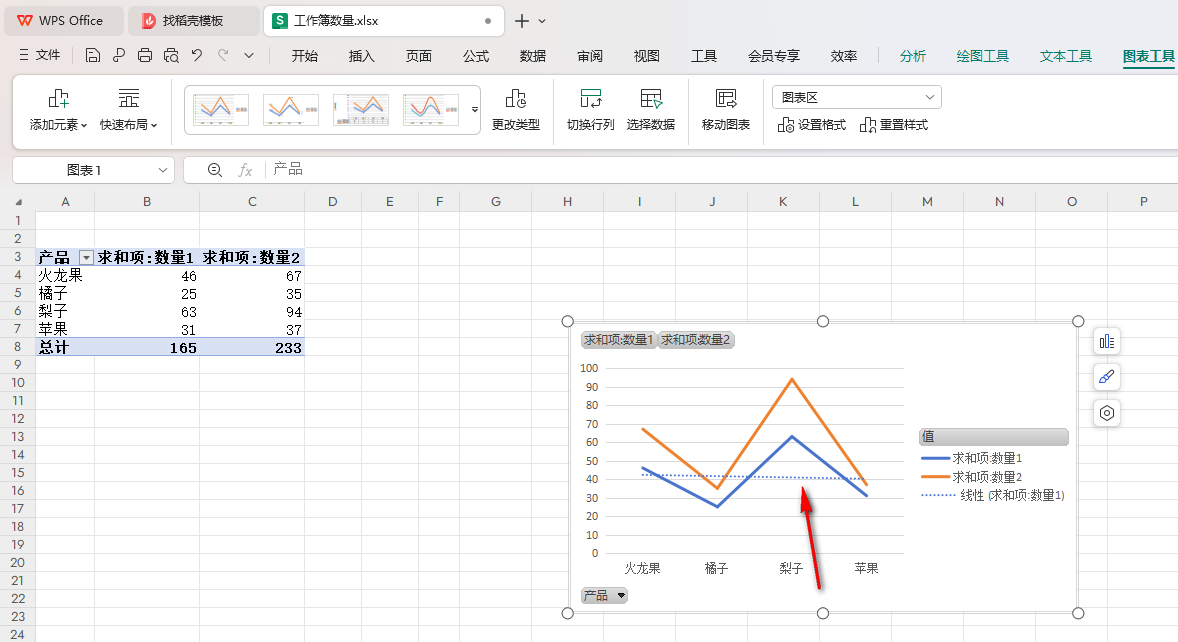Switch to the 分析 tab
Viewport: 1178px width, 642px height.
(x=913, y=56)
